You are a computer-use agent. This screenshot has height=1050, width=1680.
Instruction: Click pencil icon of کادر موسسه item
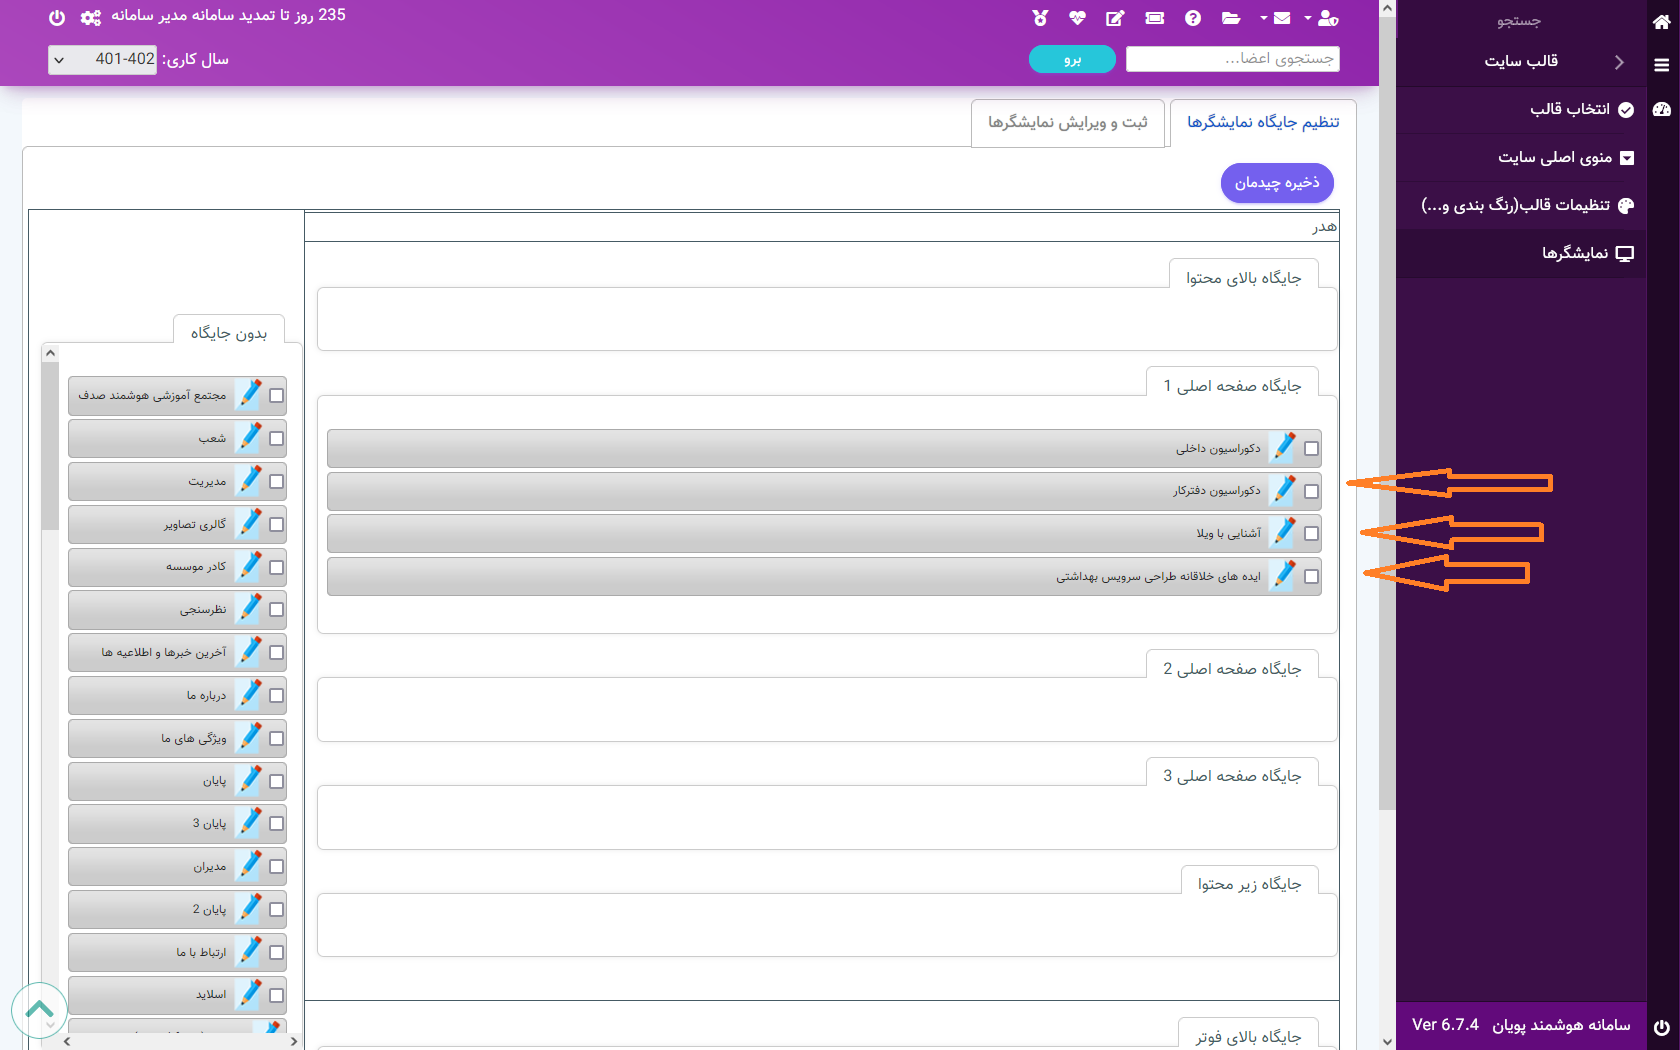tap(249, 567)
